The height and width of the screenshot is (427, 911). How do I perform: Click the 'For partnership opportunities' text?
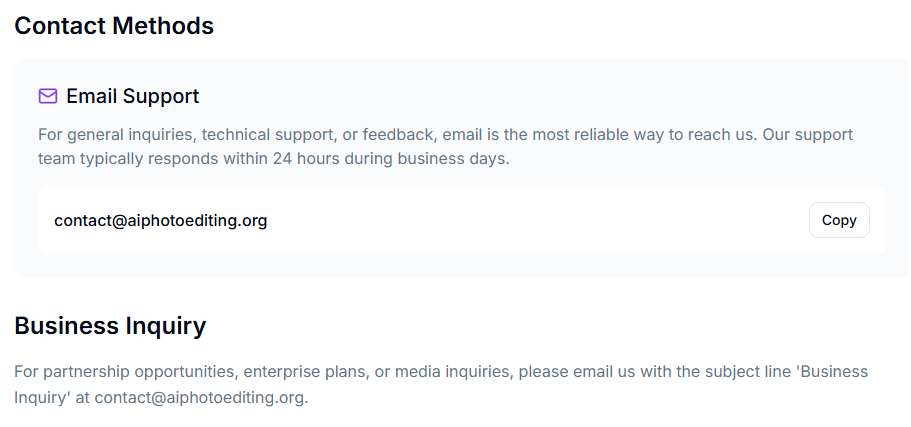tap(126, 371)
